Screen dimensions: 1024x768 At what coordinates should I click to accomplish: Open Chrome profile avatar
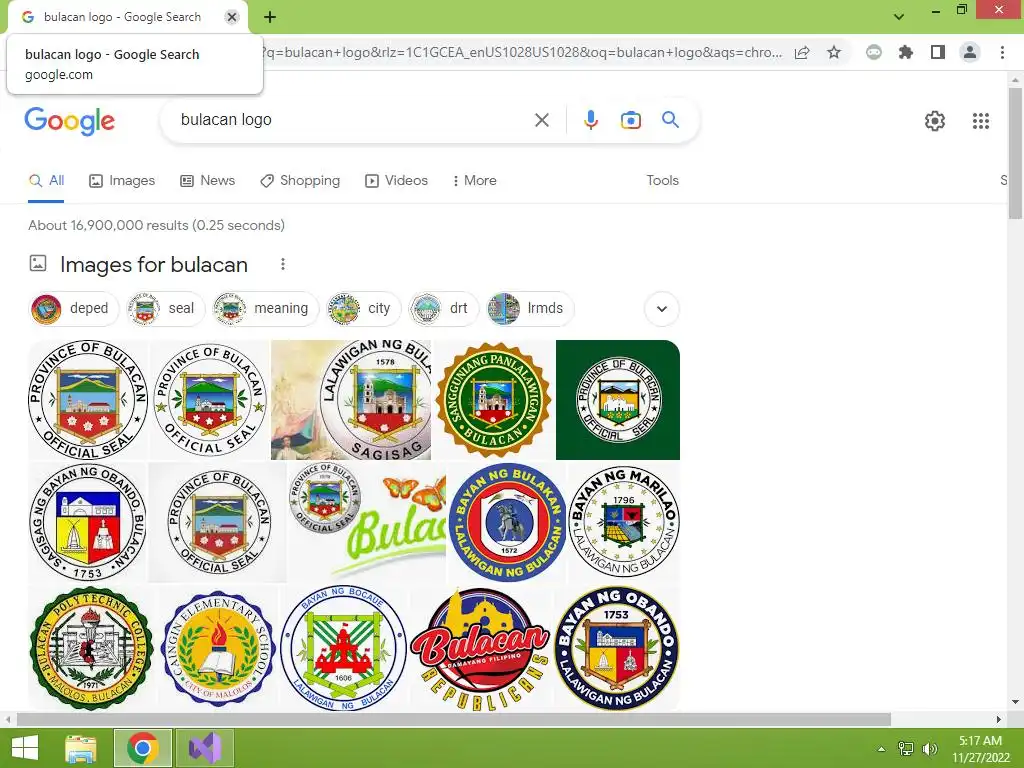coord(970,52)
